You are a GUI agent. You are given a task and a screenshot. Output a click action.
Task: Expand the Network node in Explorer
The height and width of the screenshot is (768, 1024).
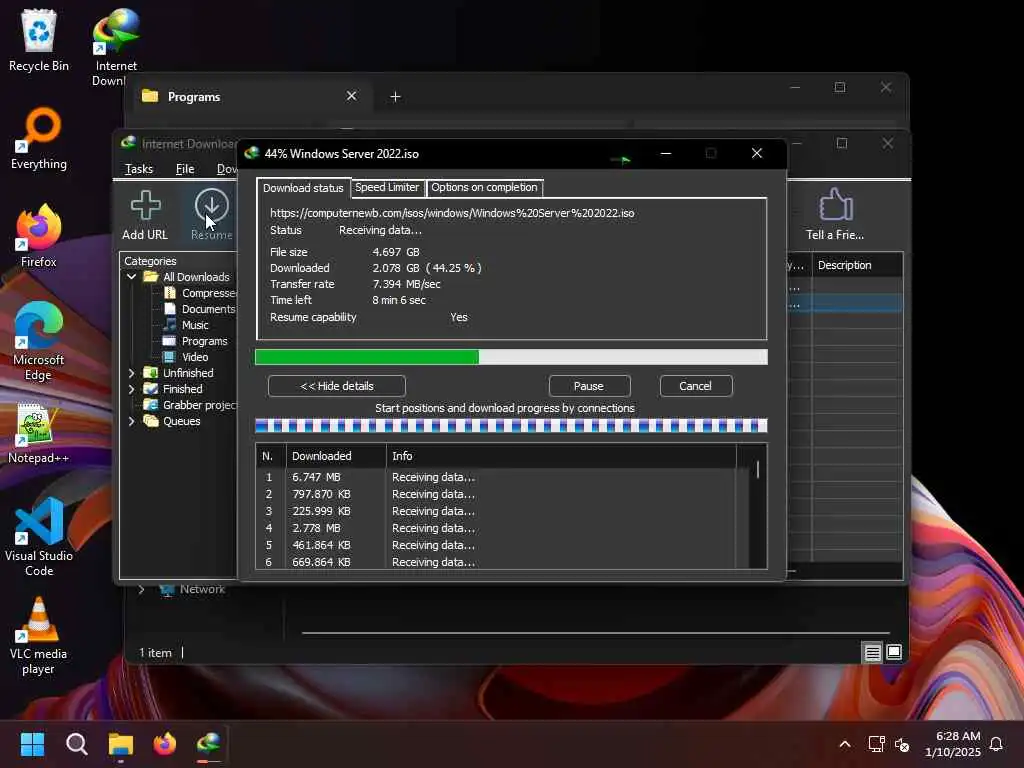point(141,589)
